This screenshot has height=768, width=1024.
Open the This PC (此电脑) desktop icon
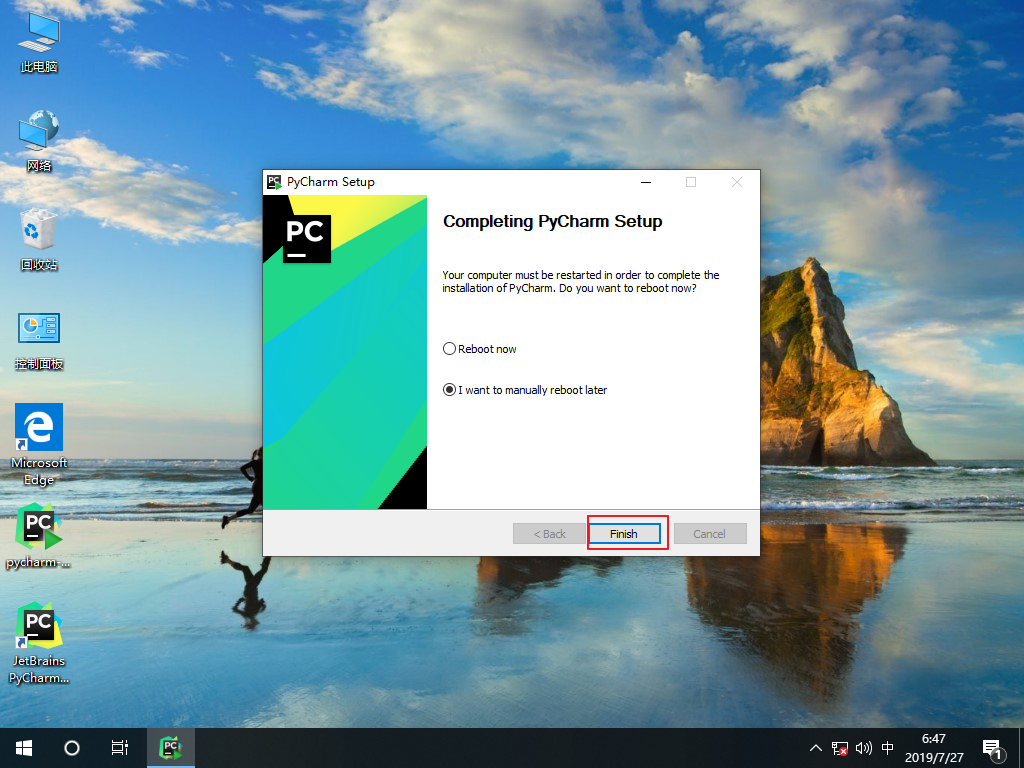tap(38, 38)
